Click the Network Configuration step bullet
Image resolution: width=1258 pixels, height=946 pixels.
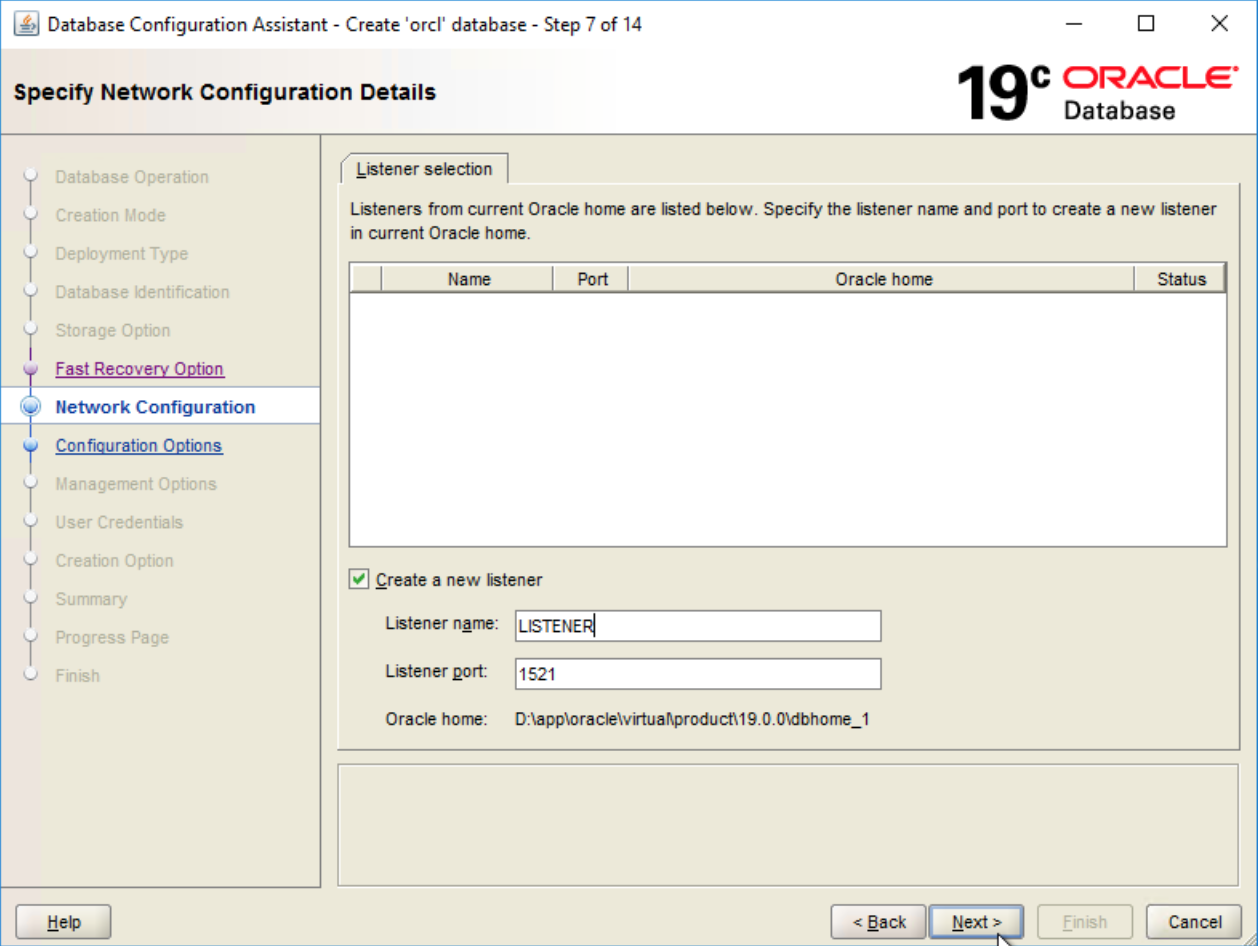tap(30, 407)
